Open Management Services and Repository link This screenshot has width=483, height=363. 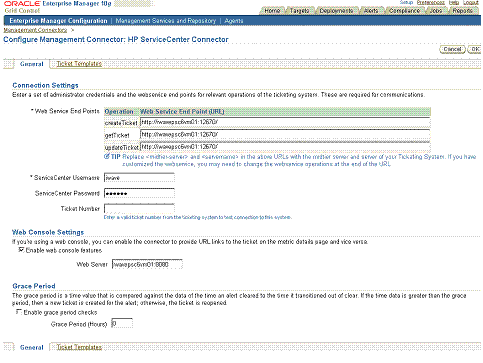pos(166,21)
